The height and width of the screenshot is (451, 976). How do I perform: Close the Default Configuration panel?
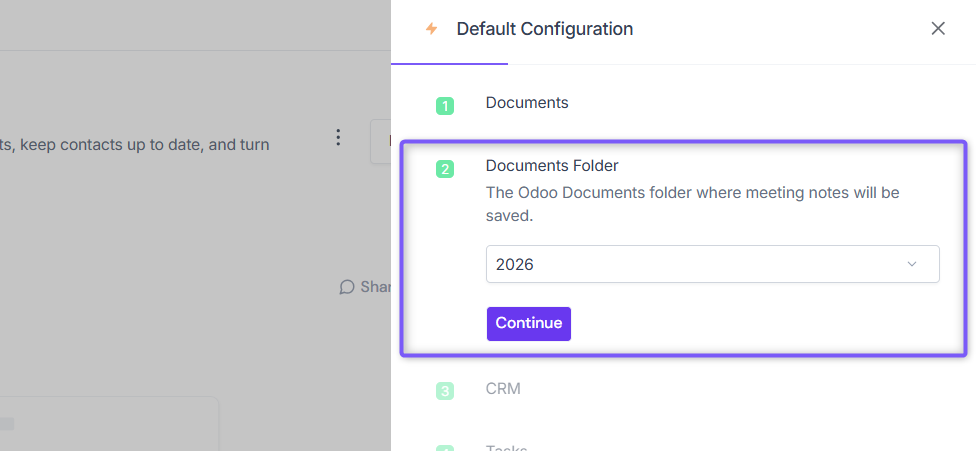tap(938, 29)
